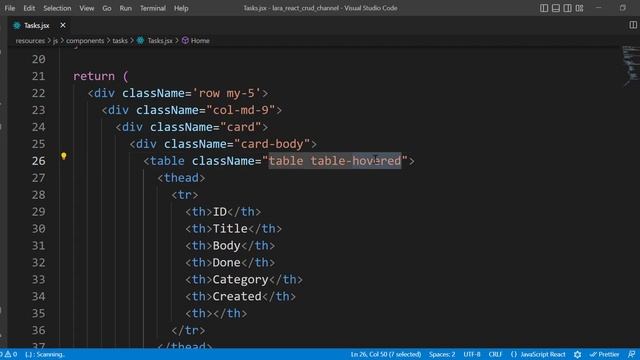Click line number 21
The width and height of the screenshot is (640, 360).
[x=39, y=76]
